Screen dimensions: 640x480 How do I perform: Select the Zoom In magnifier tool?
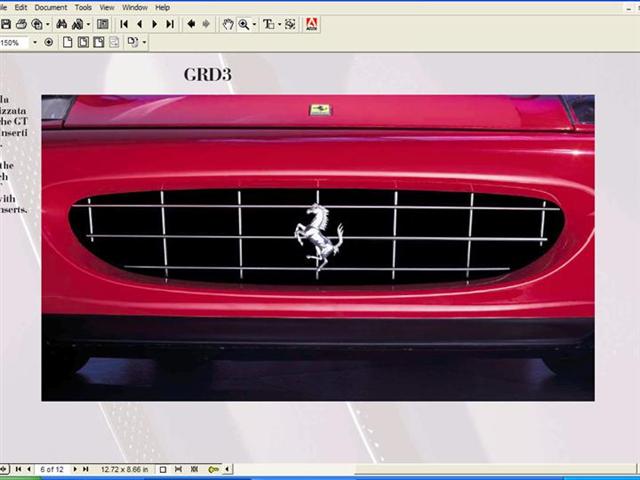244,24
